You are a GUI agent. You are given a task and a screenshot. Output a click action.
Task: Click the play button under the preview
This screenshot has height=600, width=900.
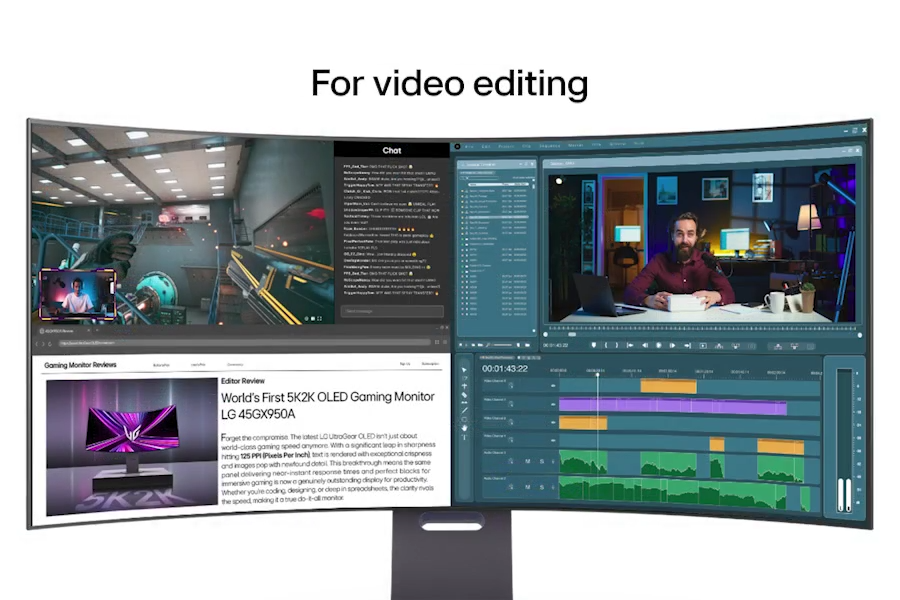[x=658, y=345]
